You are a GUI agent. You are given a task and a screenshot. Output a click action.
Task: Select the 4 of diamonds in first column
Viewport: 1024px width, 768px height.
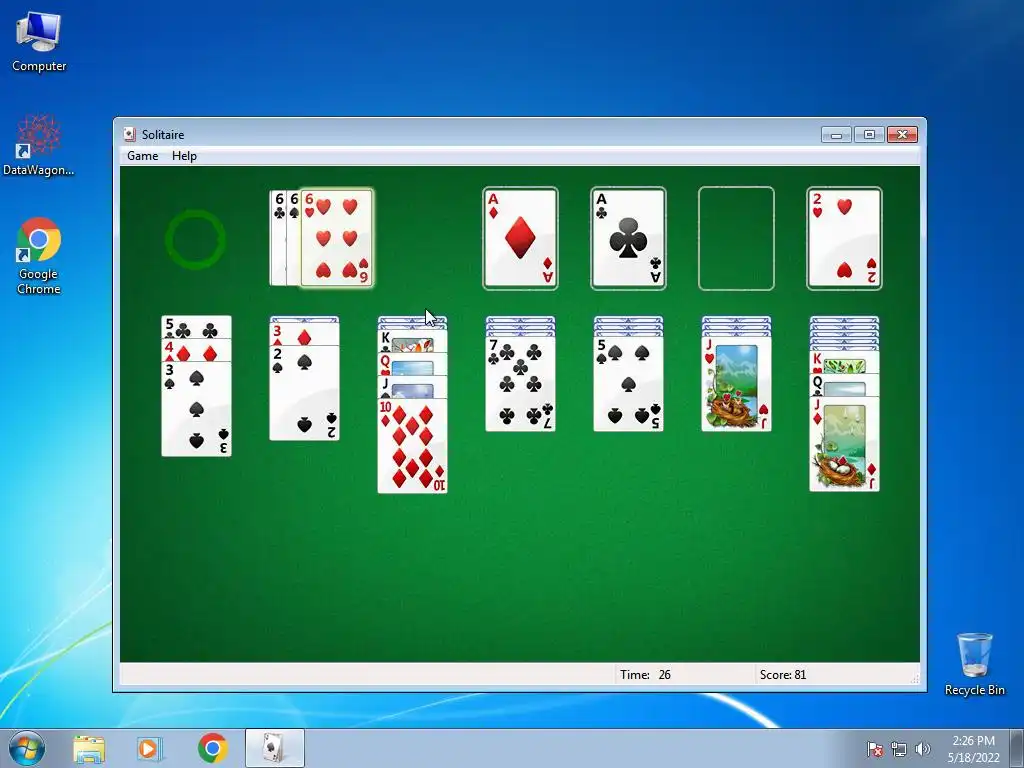pyautogui.click(x=197, y=350)
